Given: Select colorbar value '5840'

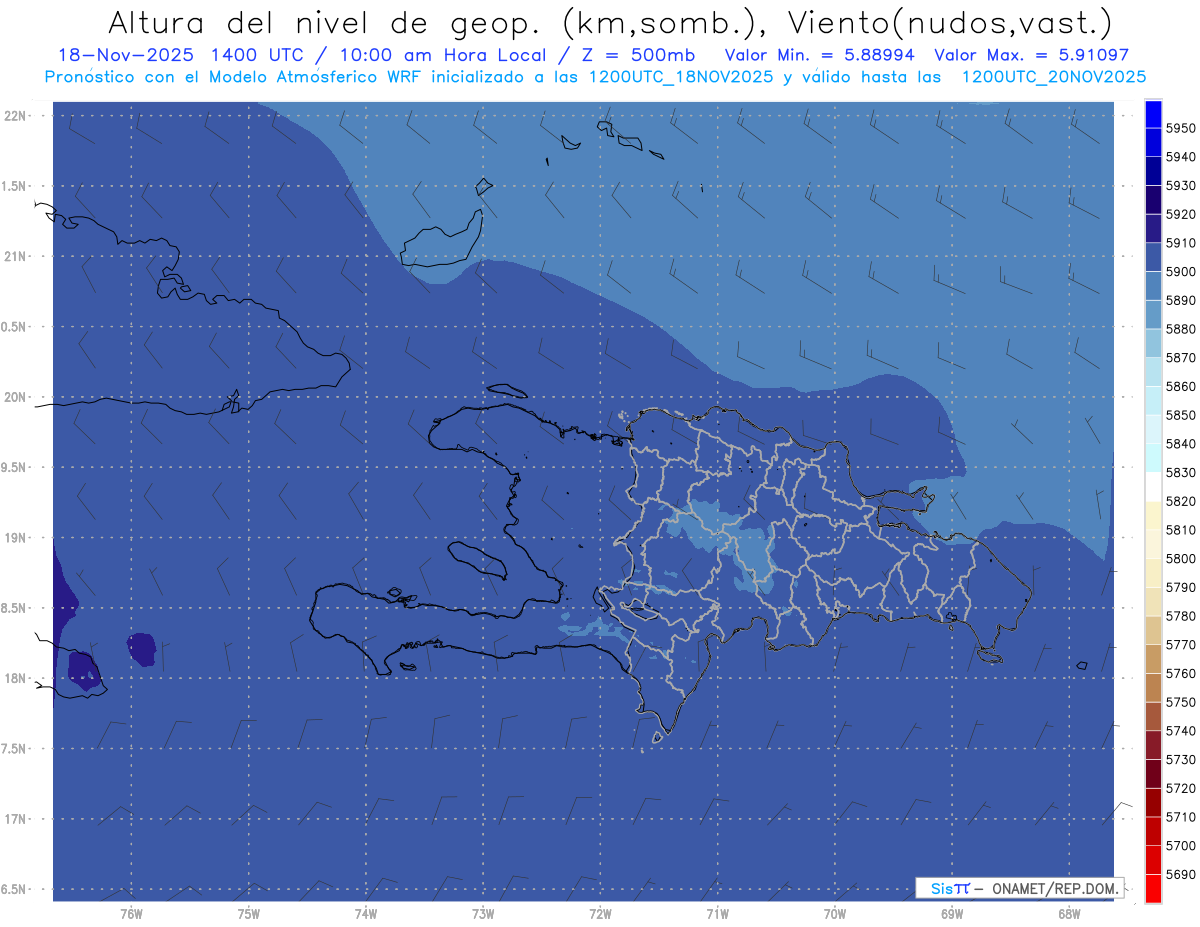Looking at the screenshot, I should coord(1182,444).
